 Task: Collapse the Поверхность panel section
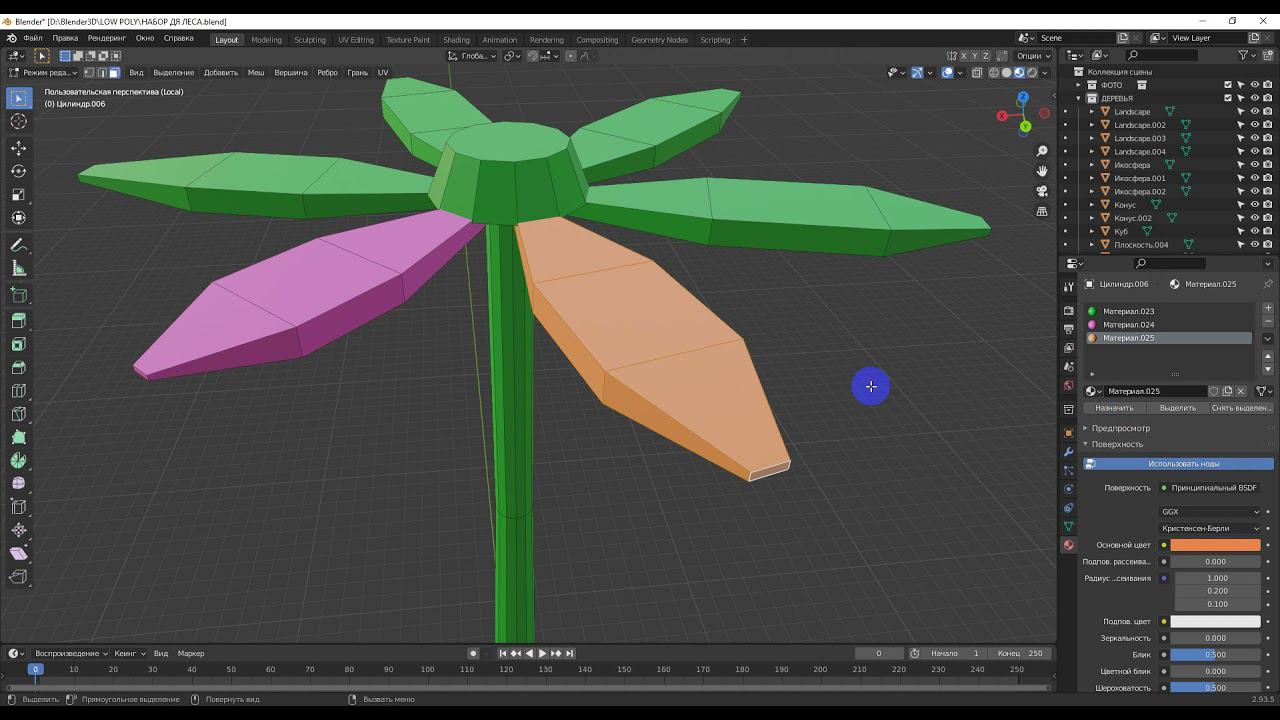point(1117,444)
